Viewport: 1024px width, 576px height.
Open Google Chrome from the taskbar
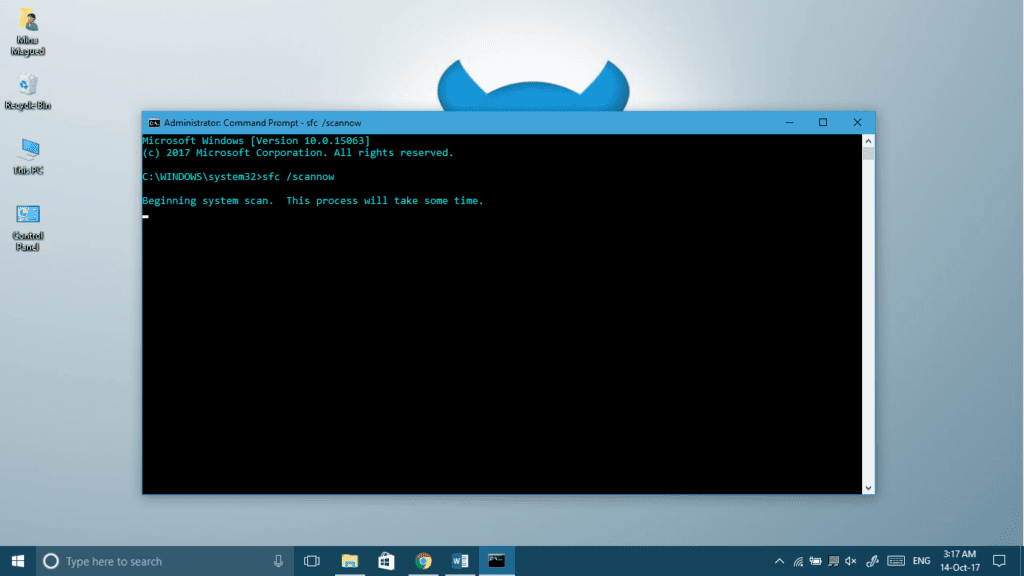[x=423, y=561]
